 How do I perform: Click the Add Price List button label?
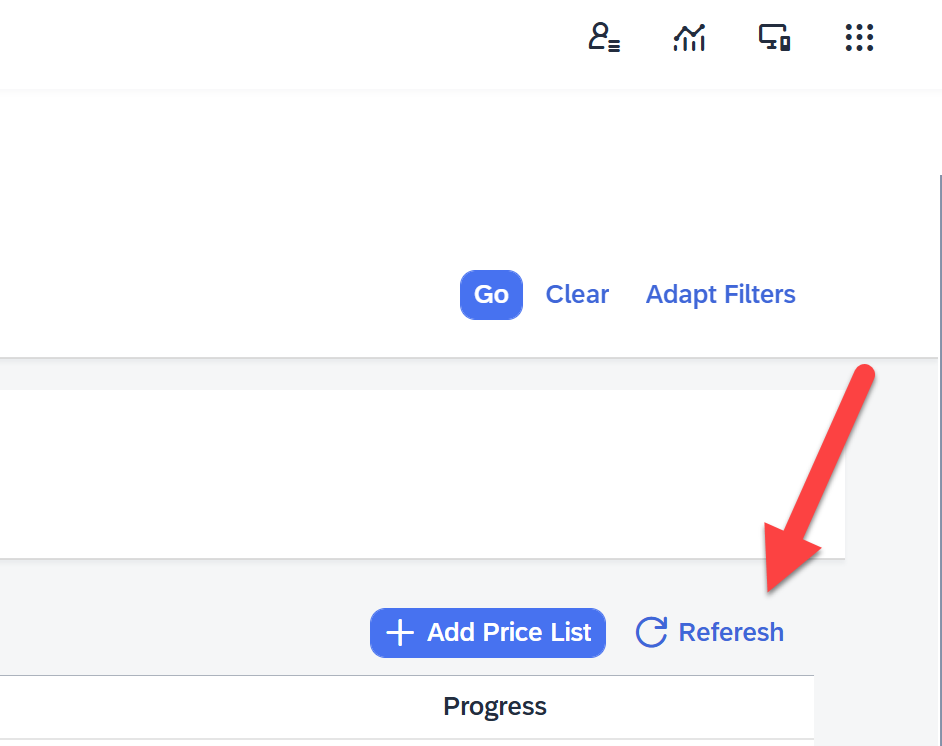509,633
